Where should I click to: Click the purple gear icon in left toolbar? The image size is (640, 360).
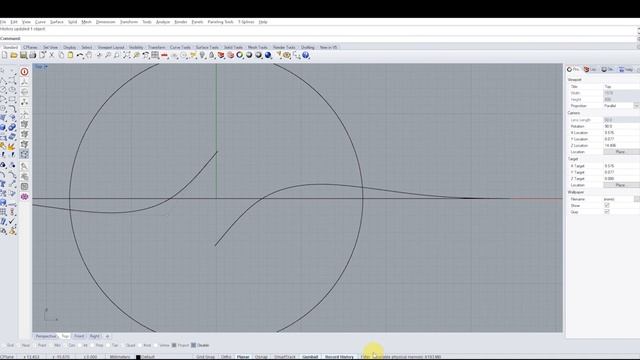24,196
